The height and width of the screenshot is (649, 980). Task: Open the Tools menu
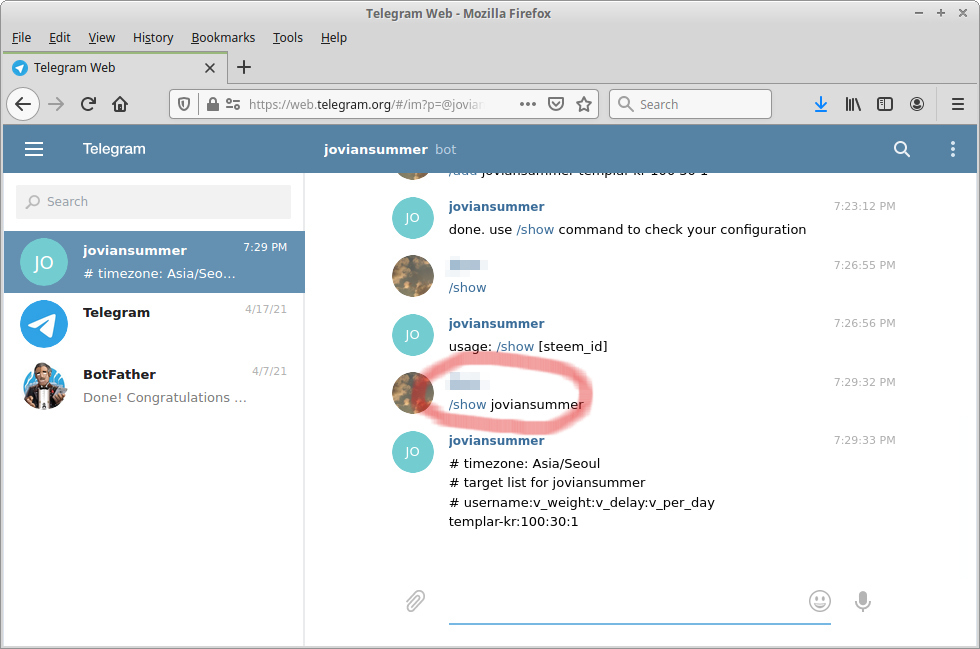tap(288, 38)
